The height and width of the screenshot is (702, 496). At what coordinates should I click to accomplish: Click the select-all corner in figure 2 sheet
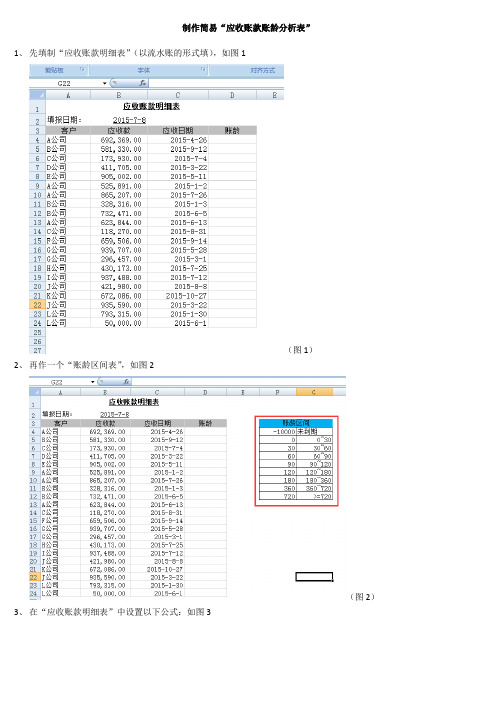click(x=35, y=392)
